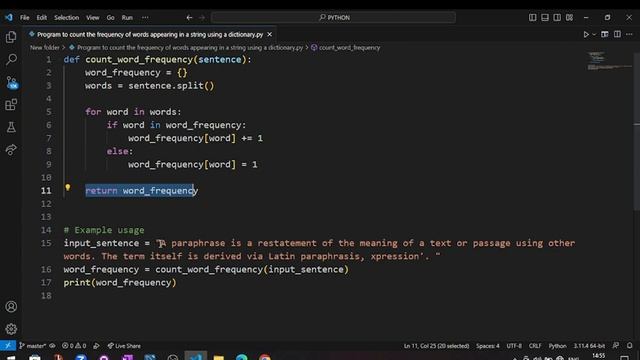Viewport: 640px width, 360px height.
Task: Open the Extensions view
Action: pyautogui.click(x=11, y=105)
